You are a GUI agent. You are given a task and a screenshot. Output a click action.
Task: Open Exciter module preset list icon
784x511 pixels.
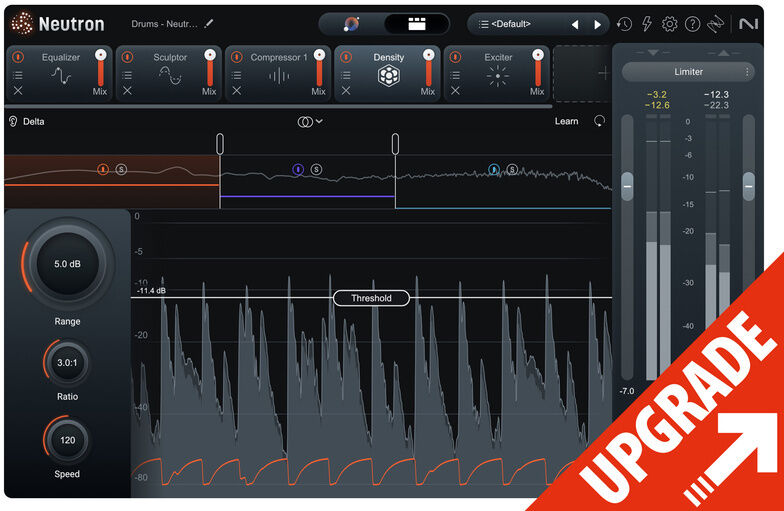point(455,76)
